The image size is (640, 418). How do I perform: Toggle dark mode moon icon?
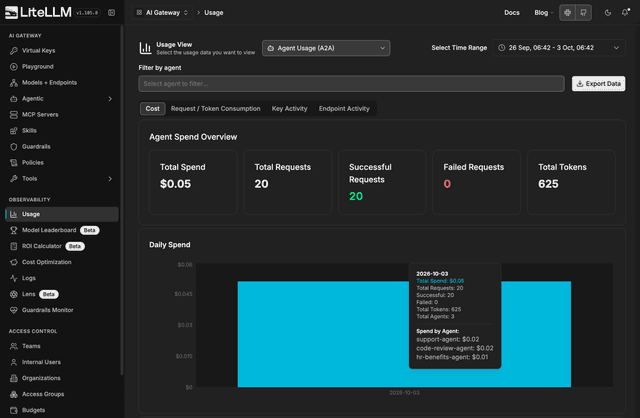click(x=608, y=13)
